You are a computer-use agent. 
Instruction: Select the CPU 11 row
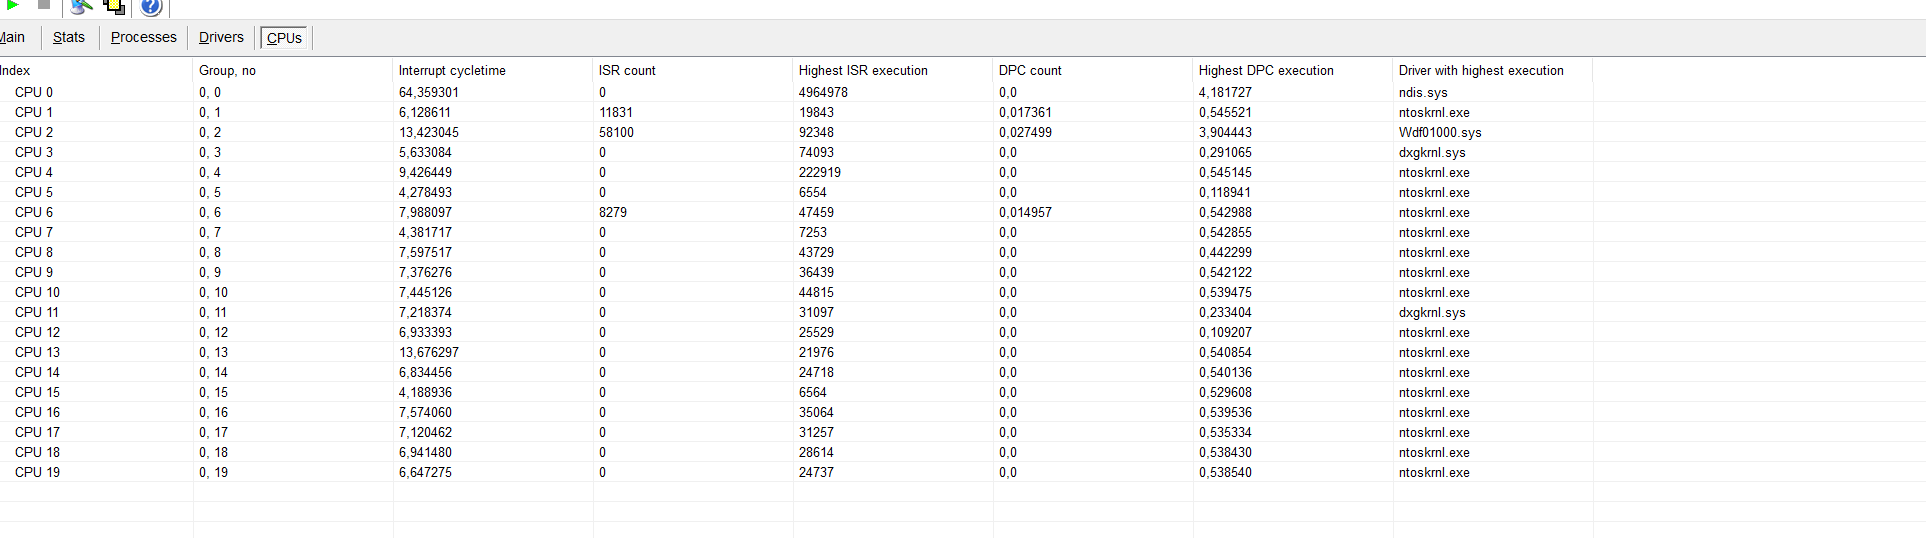pyautogui.click(x=796, y=312)
